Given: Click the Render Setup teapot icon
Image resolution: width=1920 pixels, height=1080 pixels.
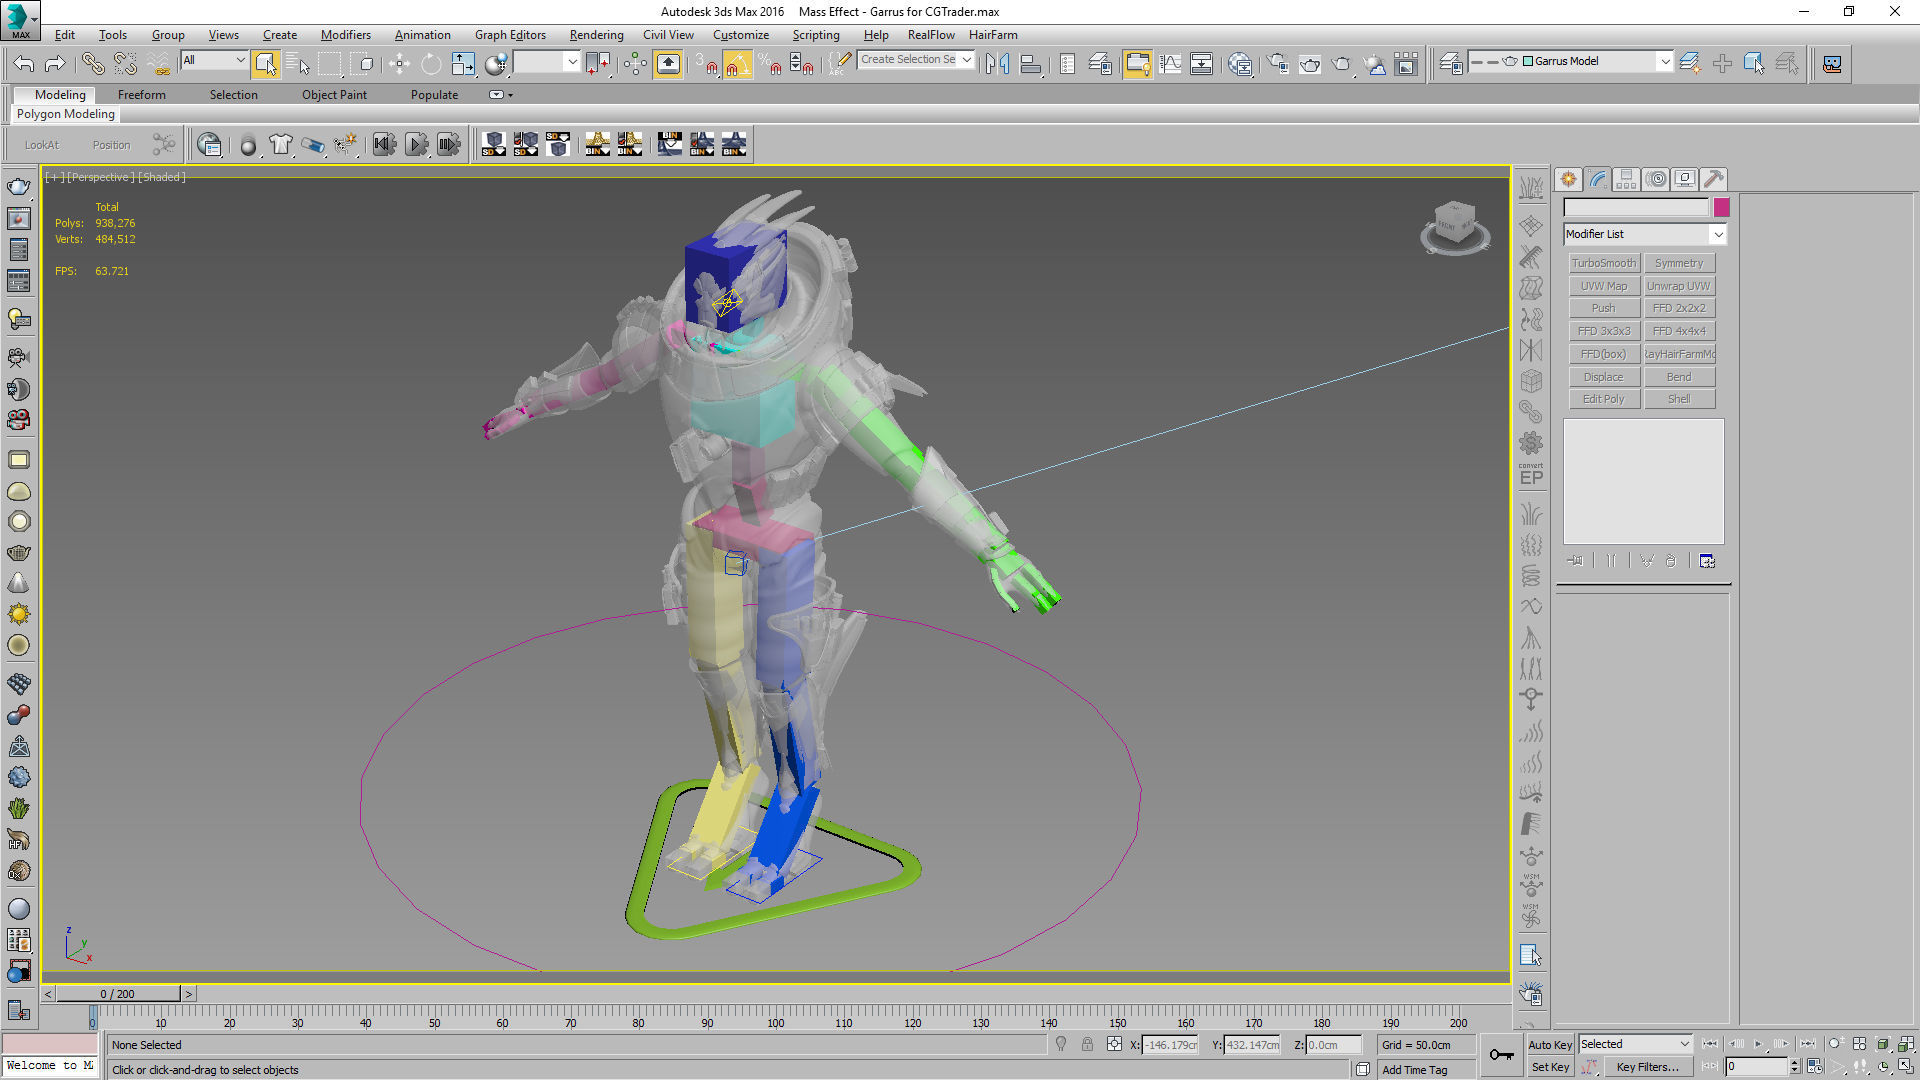Looking at the screenshot, I should tap(1277, 64).
